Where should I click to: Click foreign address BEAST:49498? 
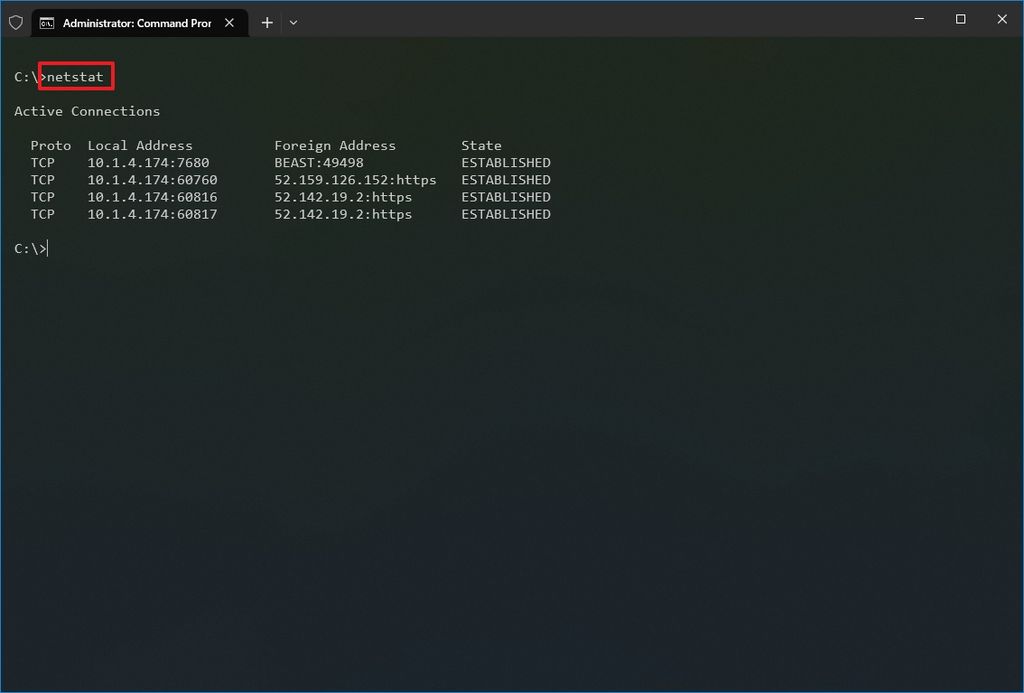[x=319, y=163]
